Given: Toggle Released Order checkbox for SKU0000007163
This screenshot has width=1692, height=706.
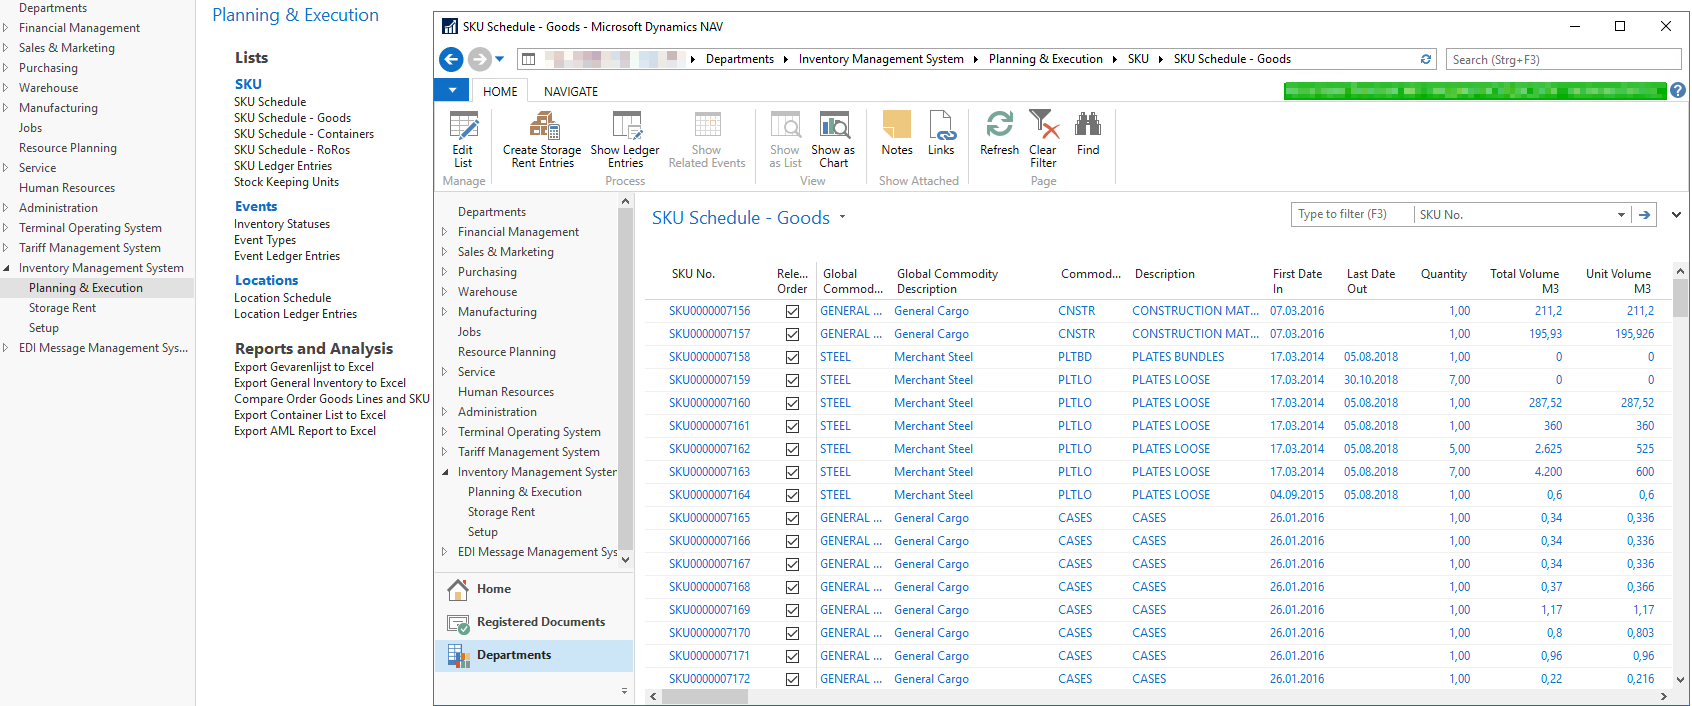Looking at the screenshot, I should [792, 472].
